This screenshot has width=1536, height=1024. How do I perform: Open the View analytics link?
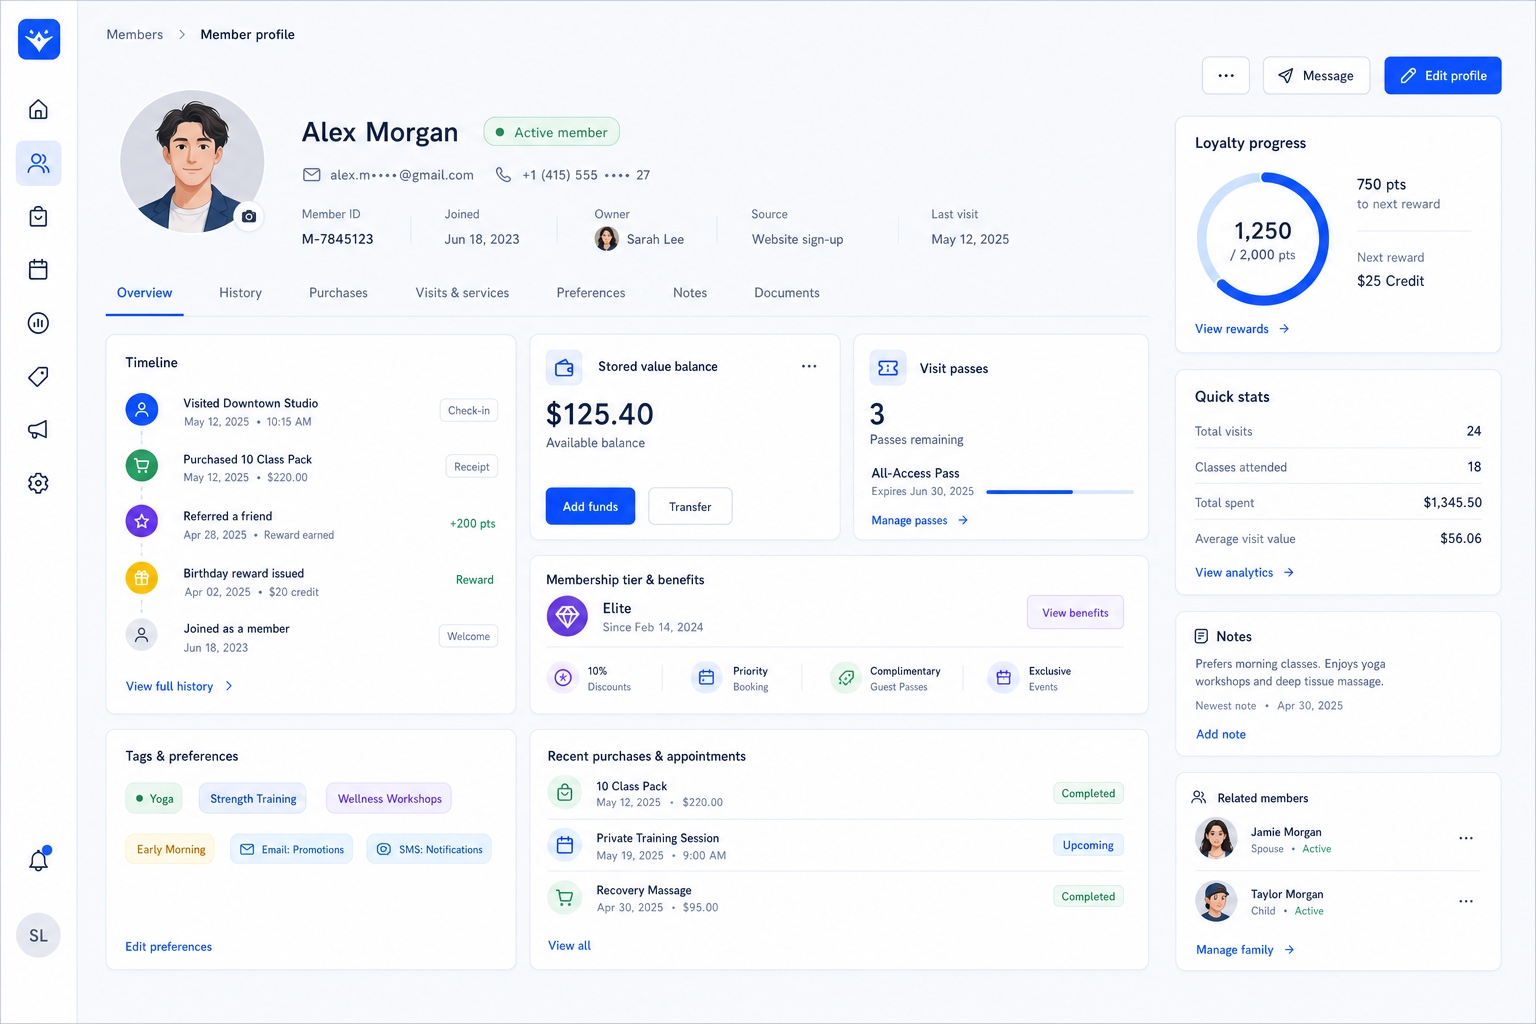[1245, 572]
